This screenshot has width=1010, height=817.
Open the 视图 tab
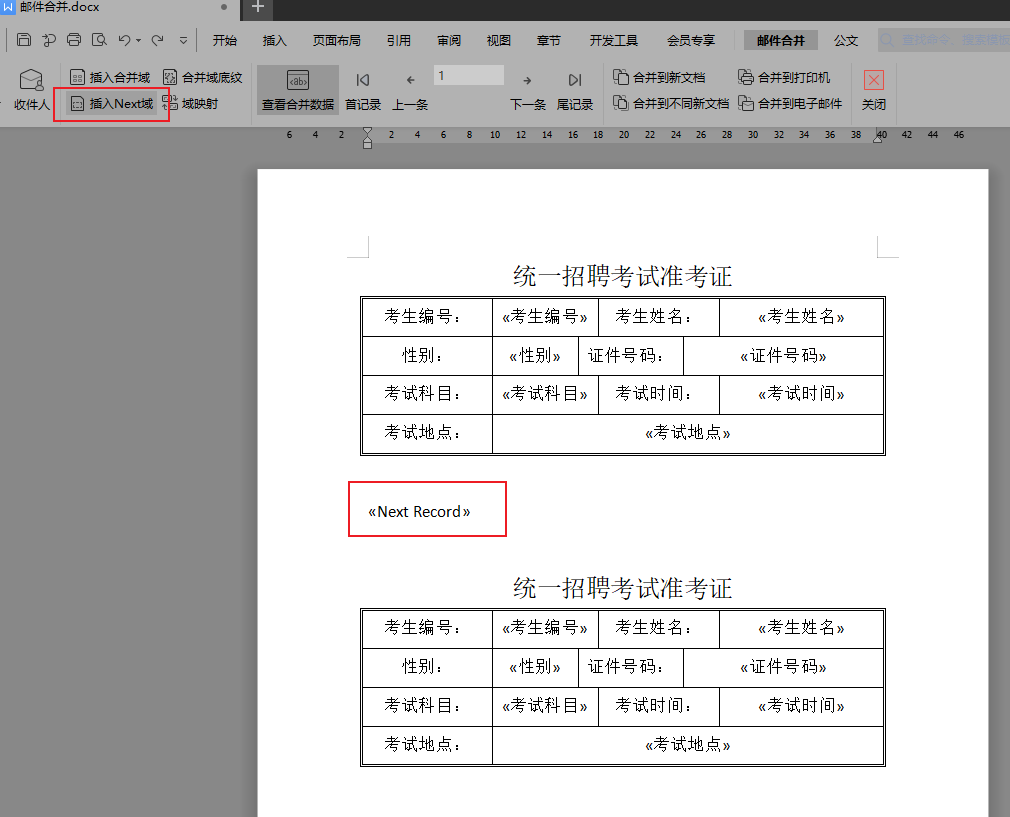(499, 41)
